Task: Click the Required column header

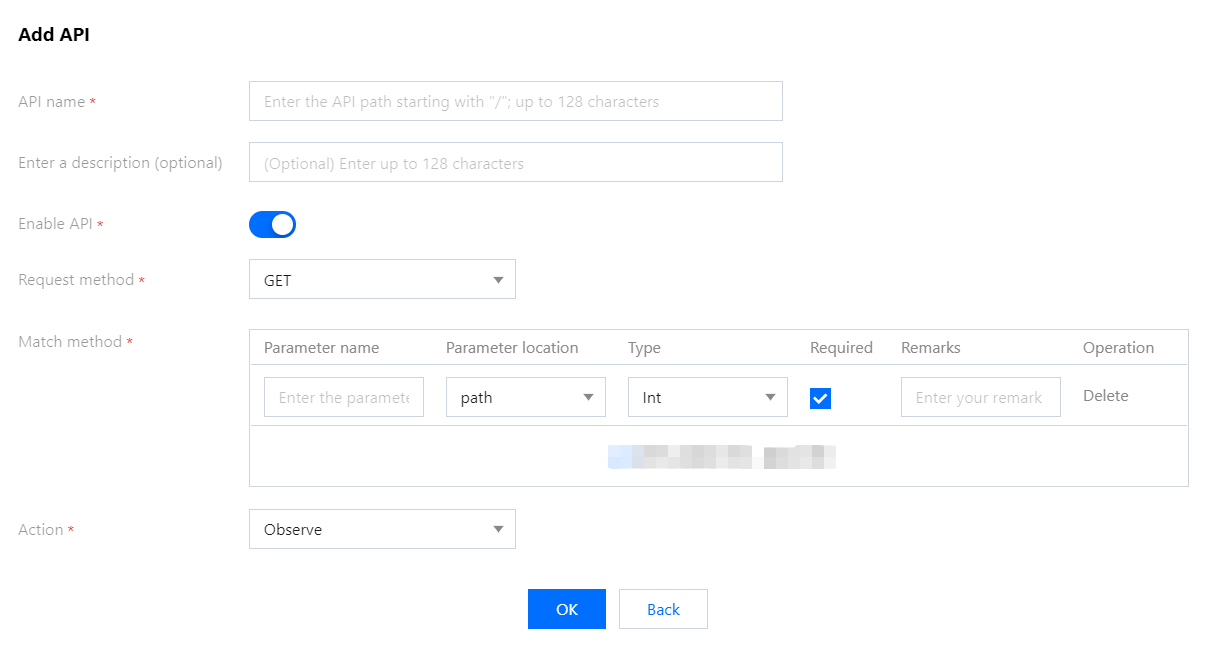Action: pos(841,348)
